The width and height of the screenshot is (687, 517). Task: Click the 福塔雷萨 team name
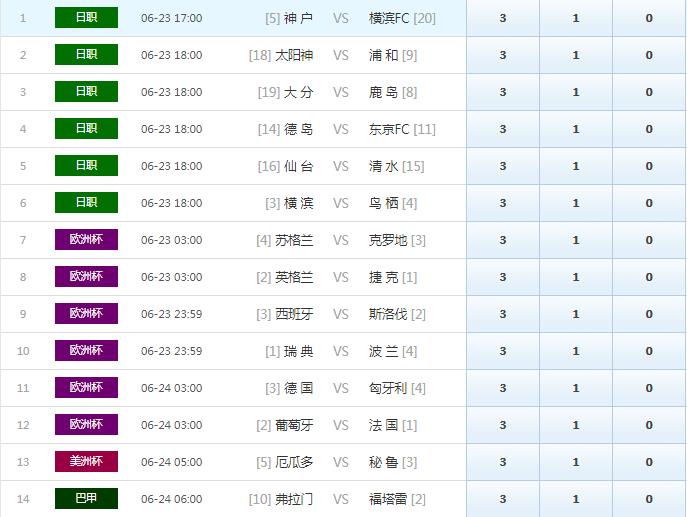[x=388, y=499]
